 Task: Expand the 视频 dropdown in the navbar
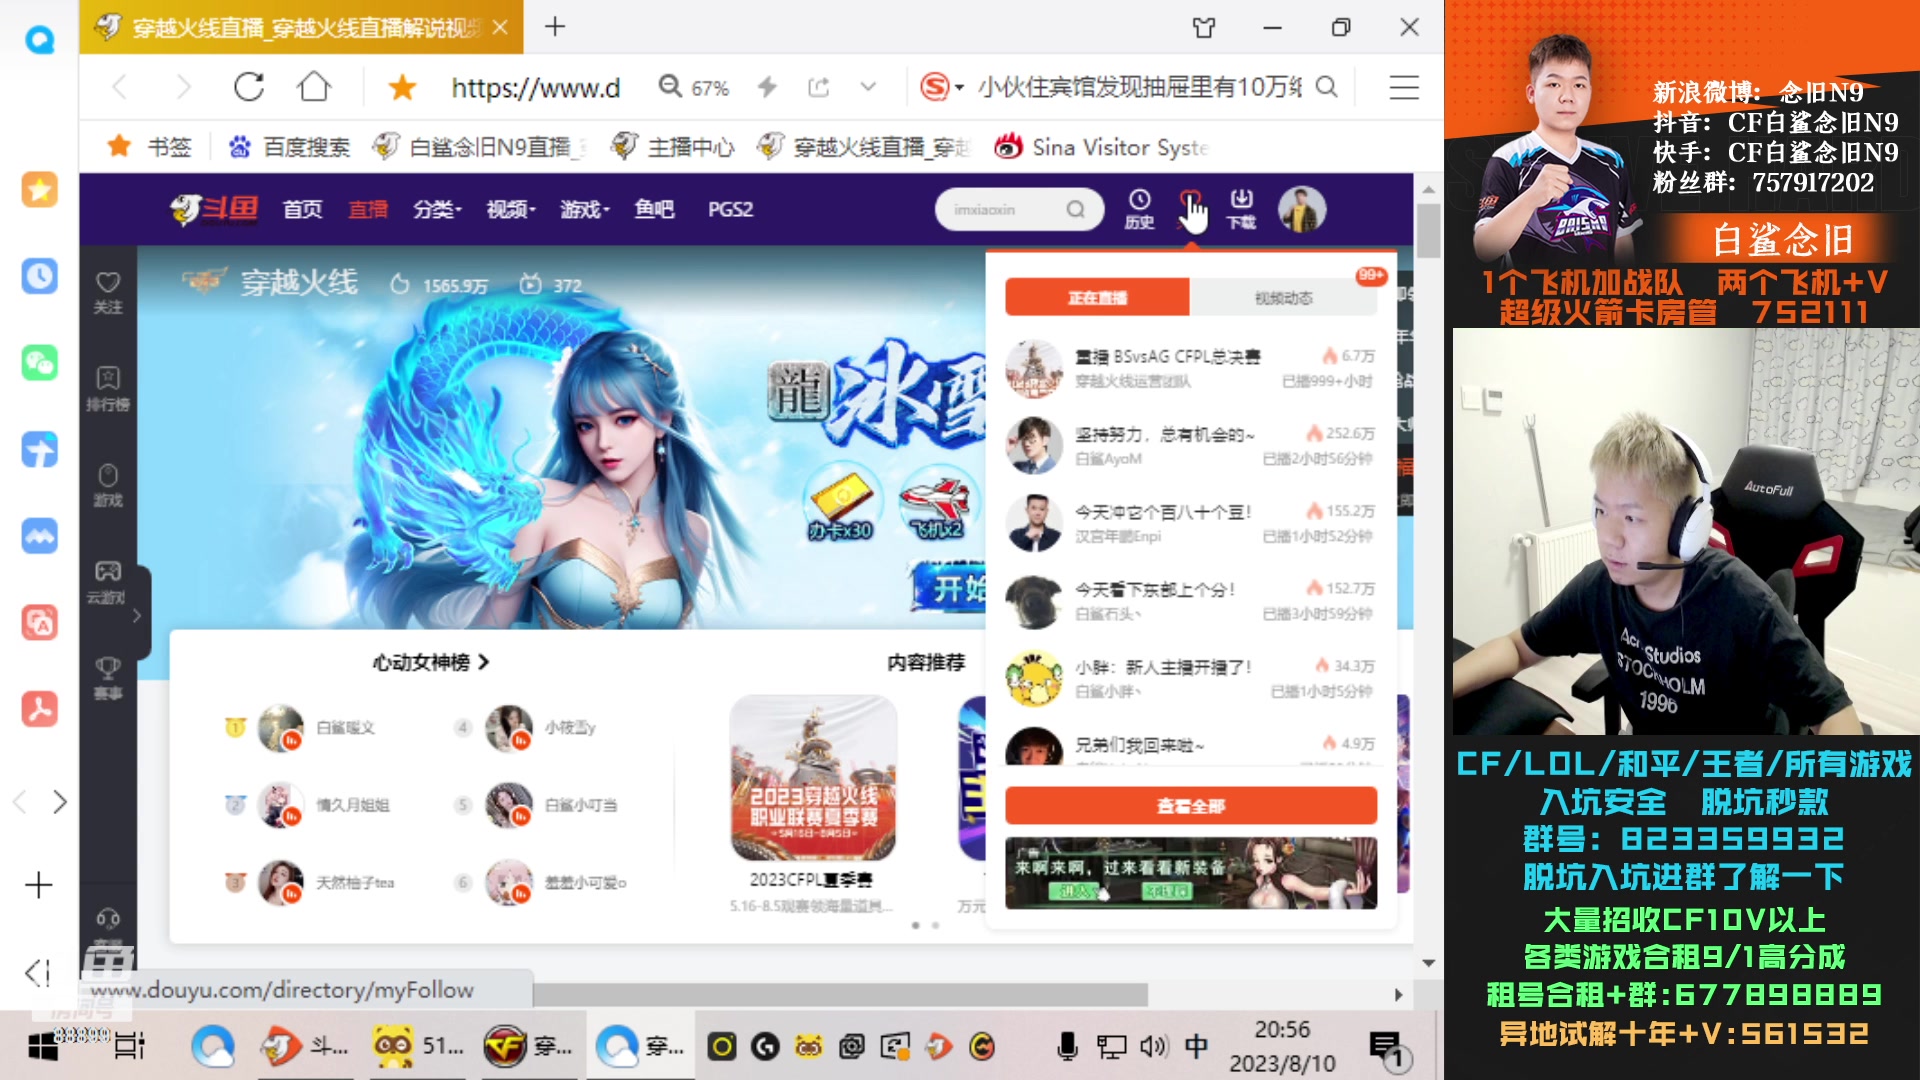[x=508, y=209]
